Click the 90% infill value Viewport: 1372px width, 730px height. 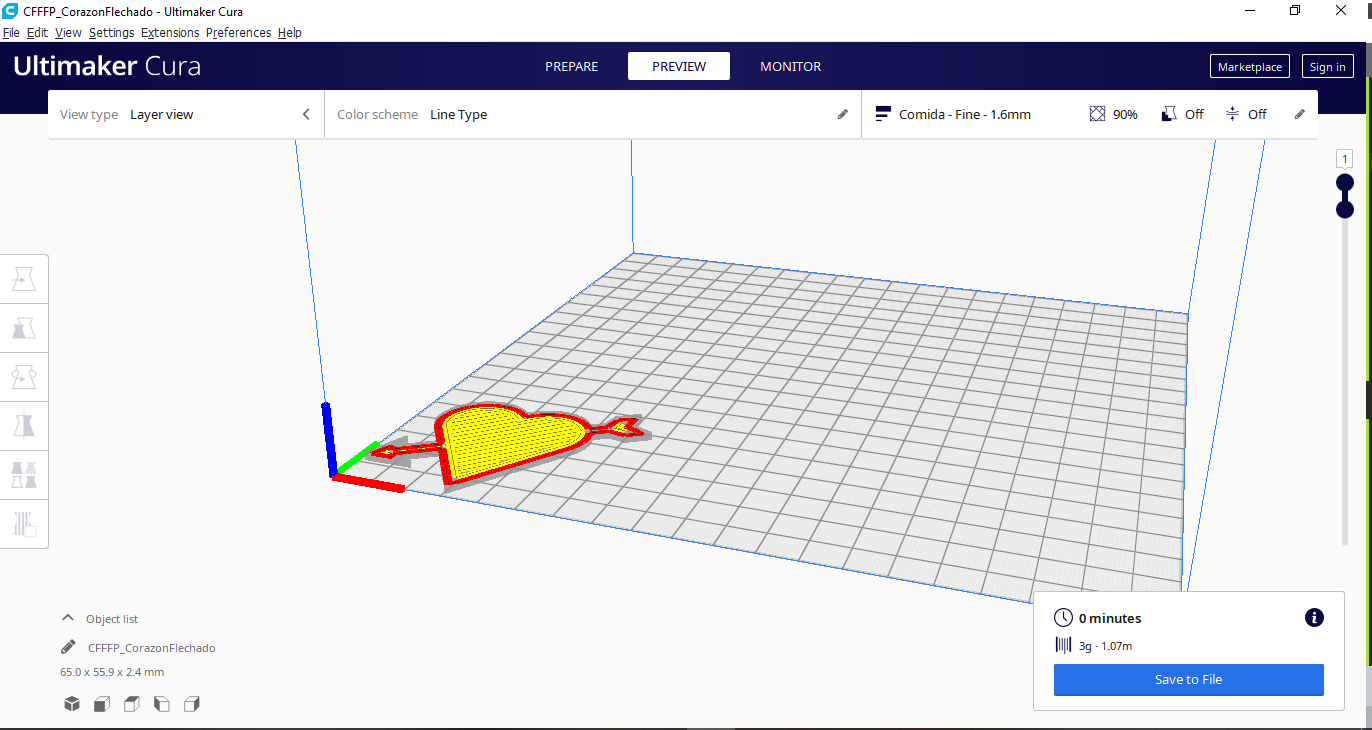click(1125, 115)
